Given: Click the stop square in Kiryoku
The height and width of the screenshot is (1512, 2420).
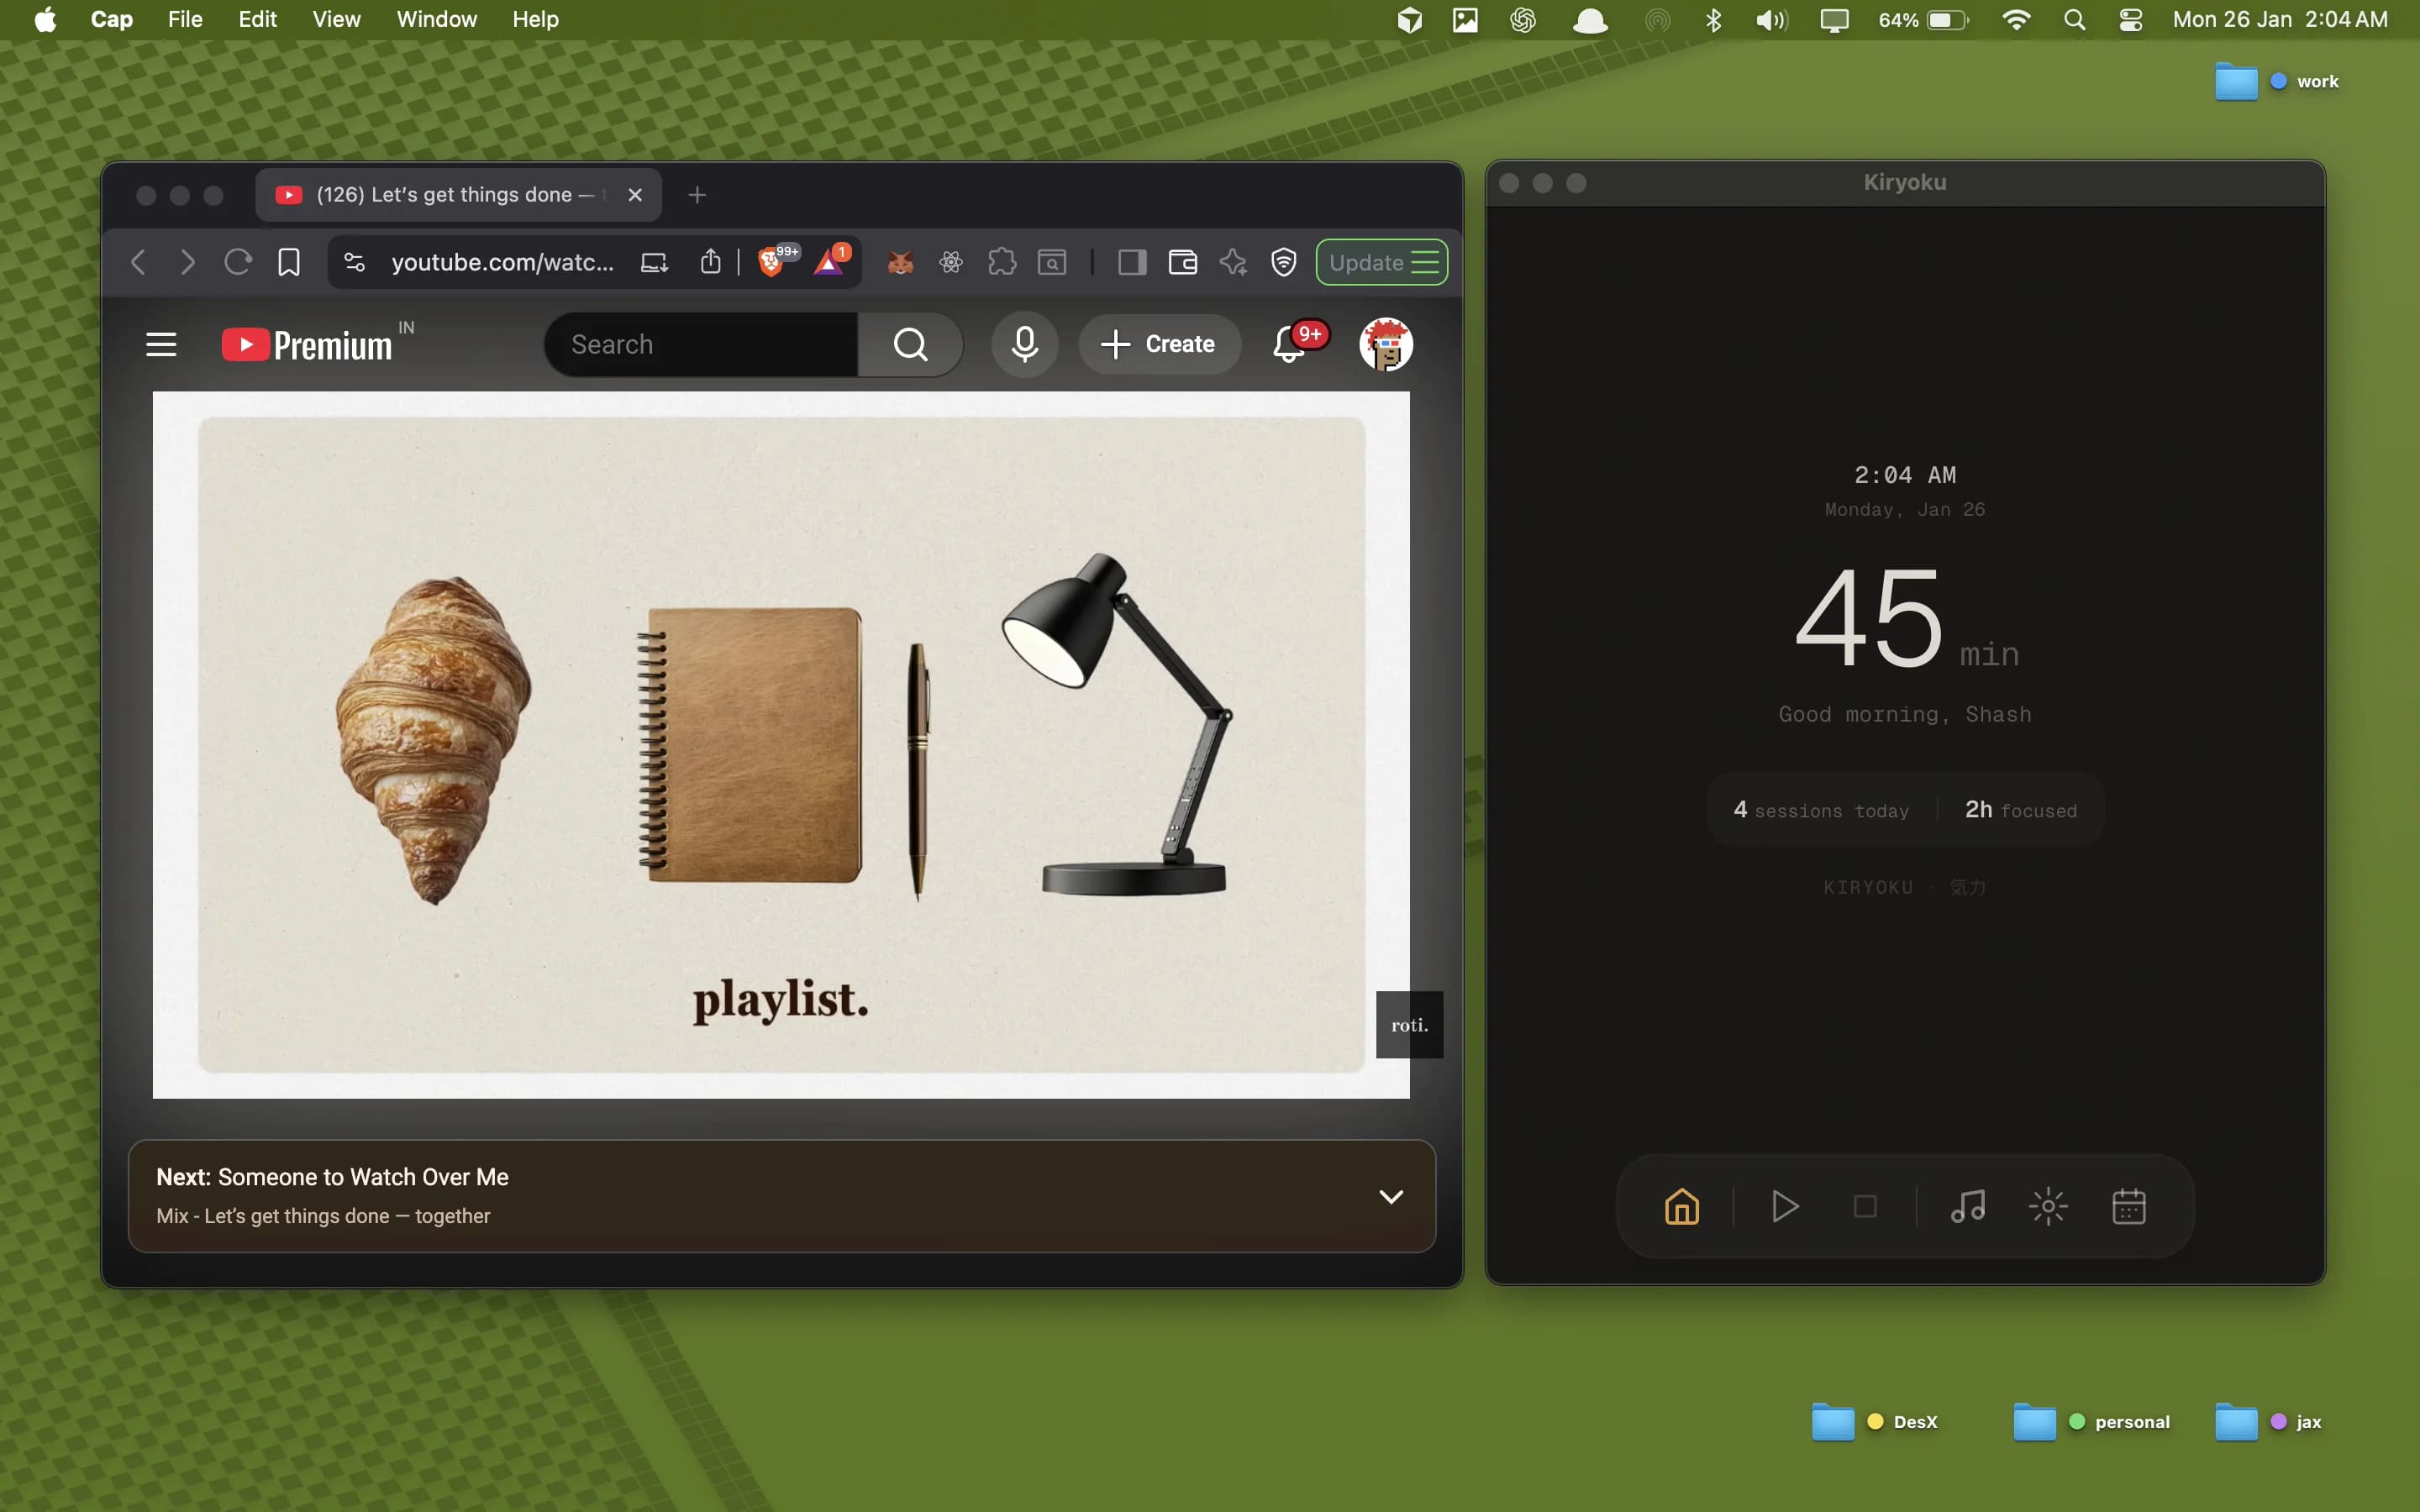Looking at the screenshot, I should point(1865,1206).
